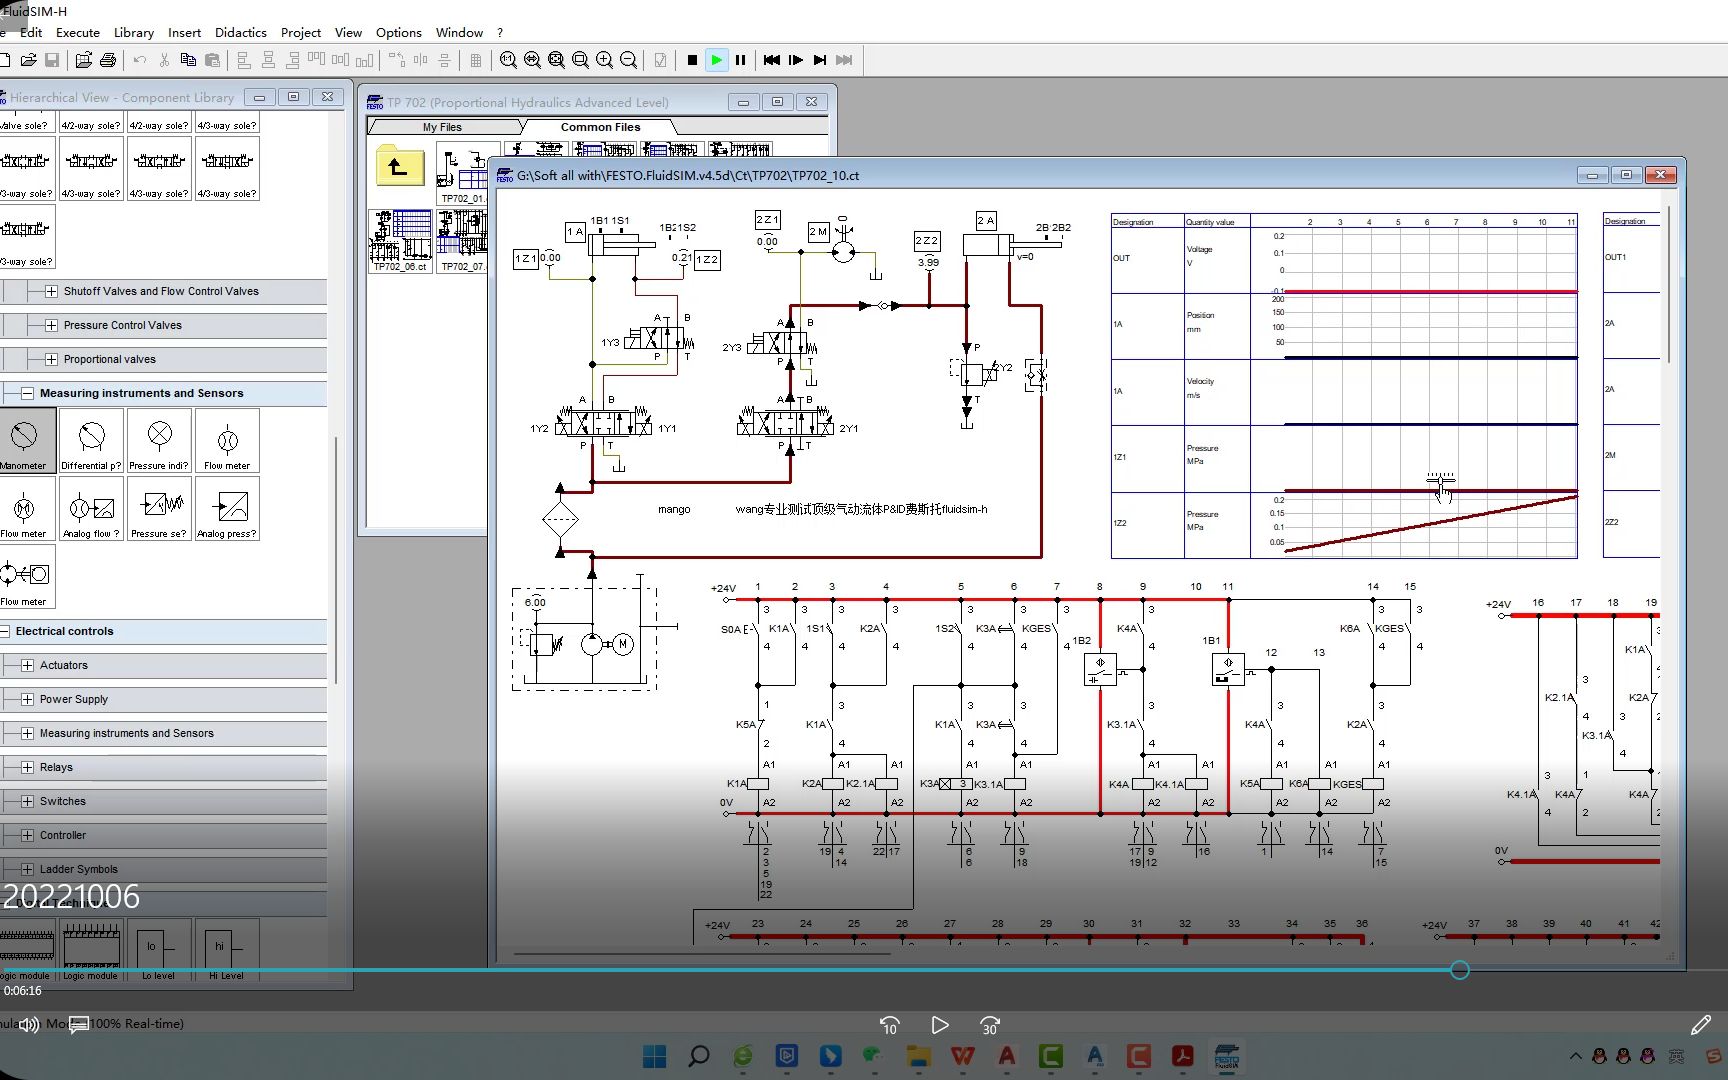Expand the Pressure Control Valves group
Screen dimensions: 1728x1080
click(x=51, y=325)
